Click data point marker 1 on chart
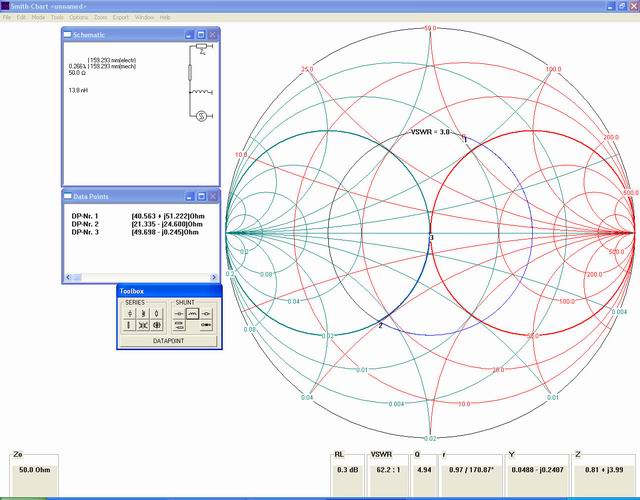The image size is (640, 500). pos(465,139)
